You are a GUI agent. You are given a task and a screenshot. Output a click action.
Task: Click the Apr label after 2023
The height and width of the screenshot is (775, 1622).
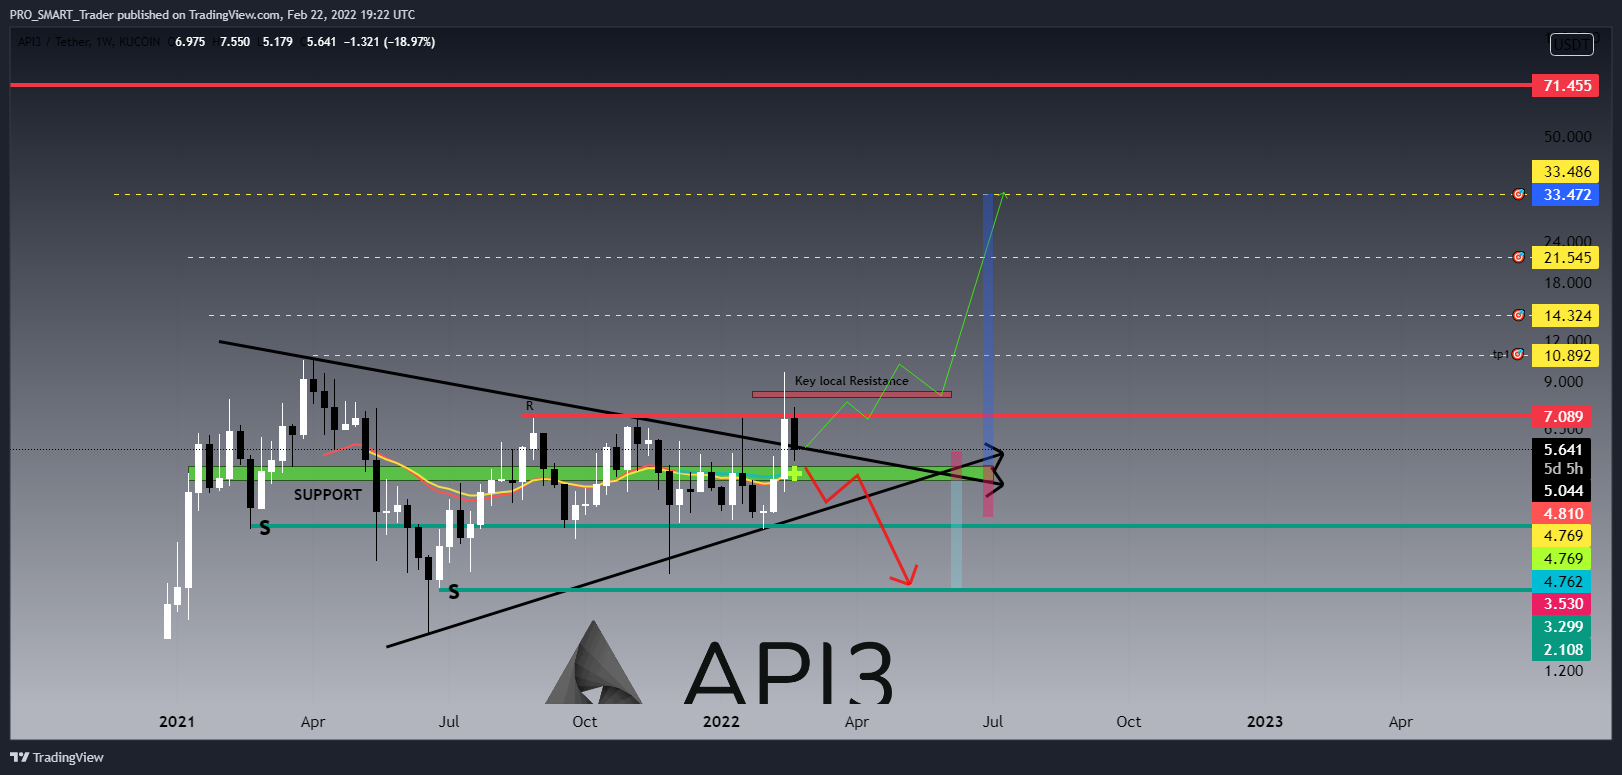1401,722
